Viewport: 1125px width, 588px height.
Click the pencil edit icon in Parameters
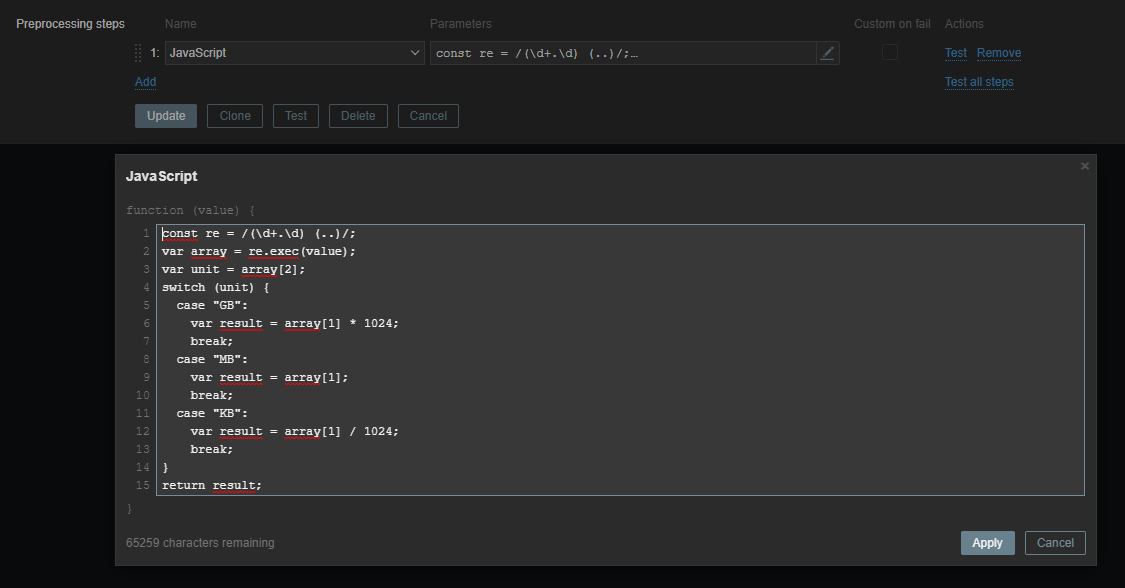[x=827, y=53]
